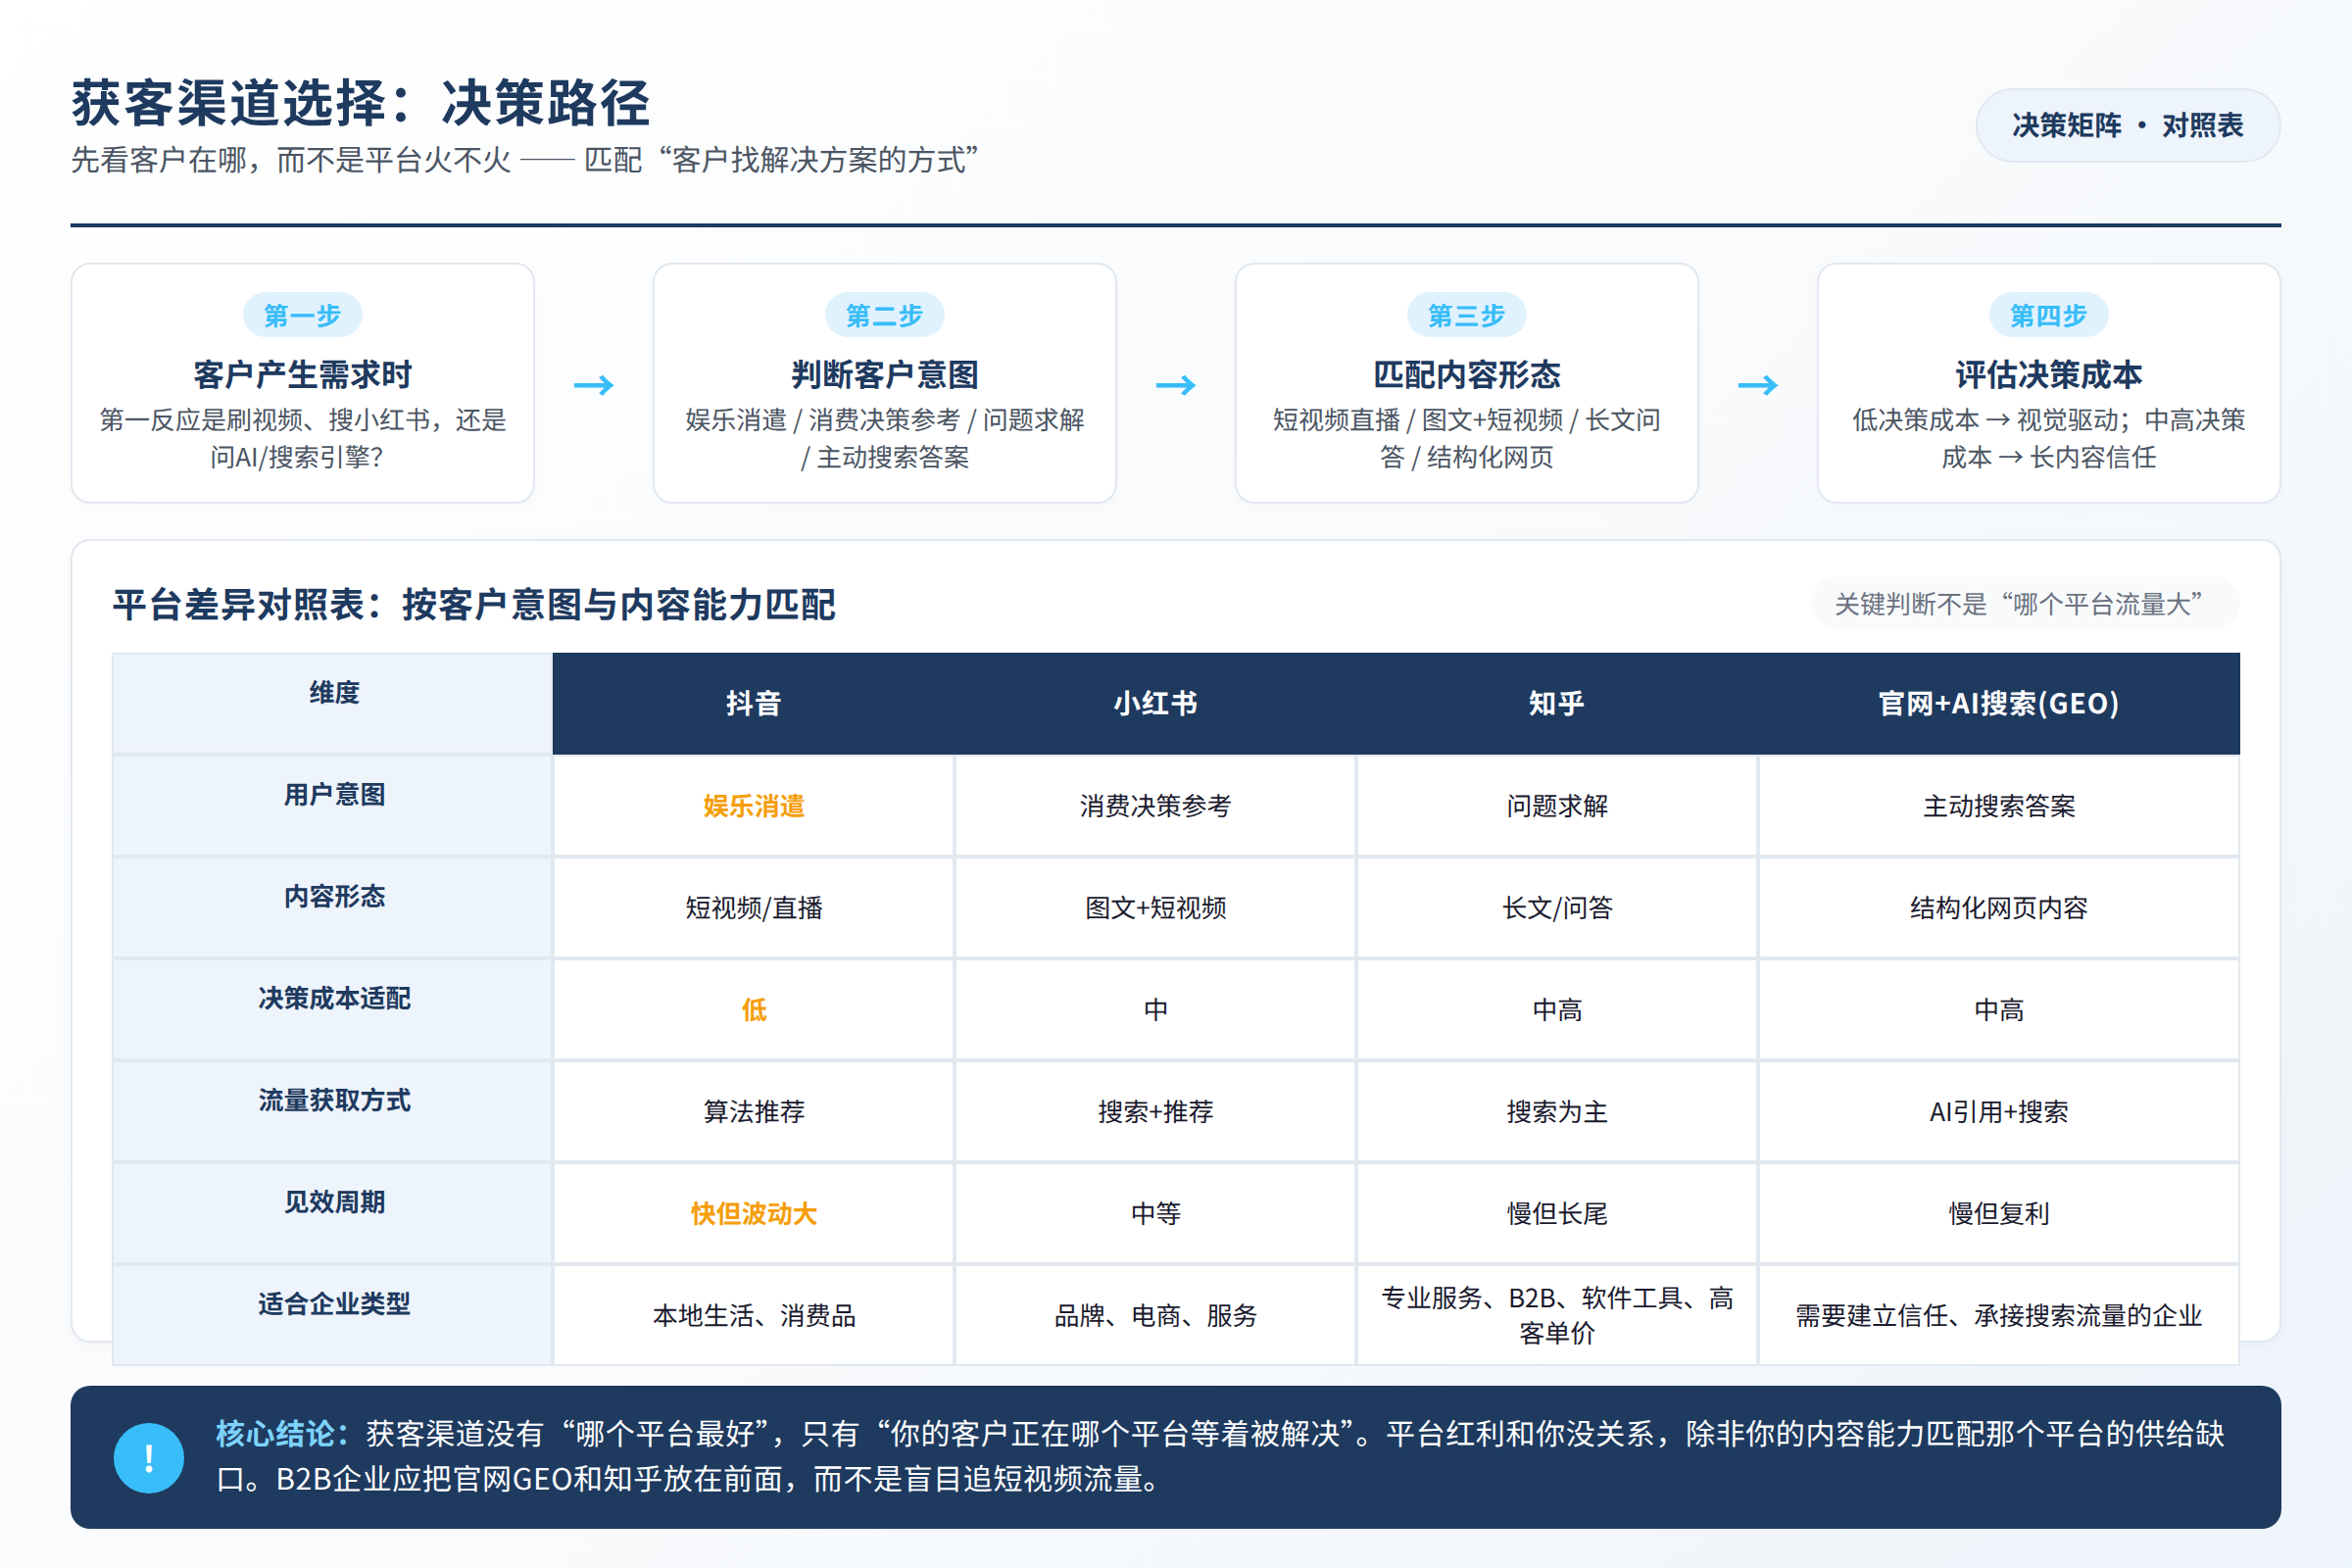Image resolution: width=2352 pixels, height=1568 pixels.
Task: Click the 慢但长尾 cell
Action: coord(1557,1214)
